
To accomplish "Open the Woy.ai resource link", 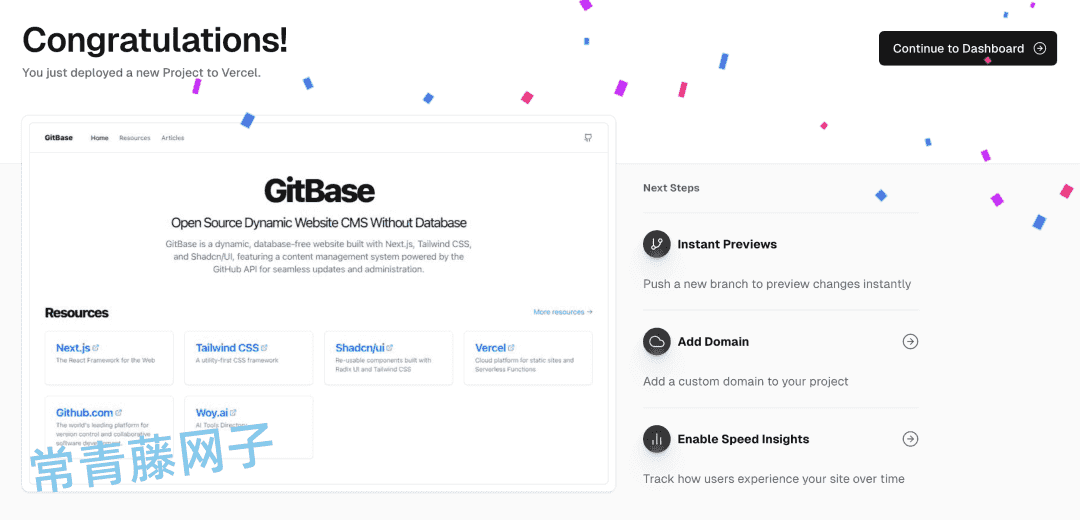I will click(212, 413).
